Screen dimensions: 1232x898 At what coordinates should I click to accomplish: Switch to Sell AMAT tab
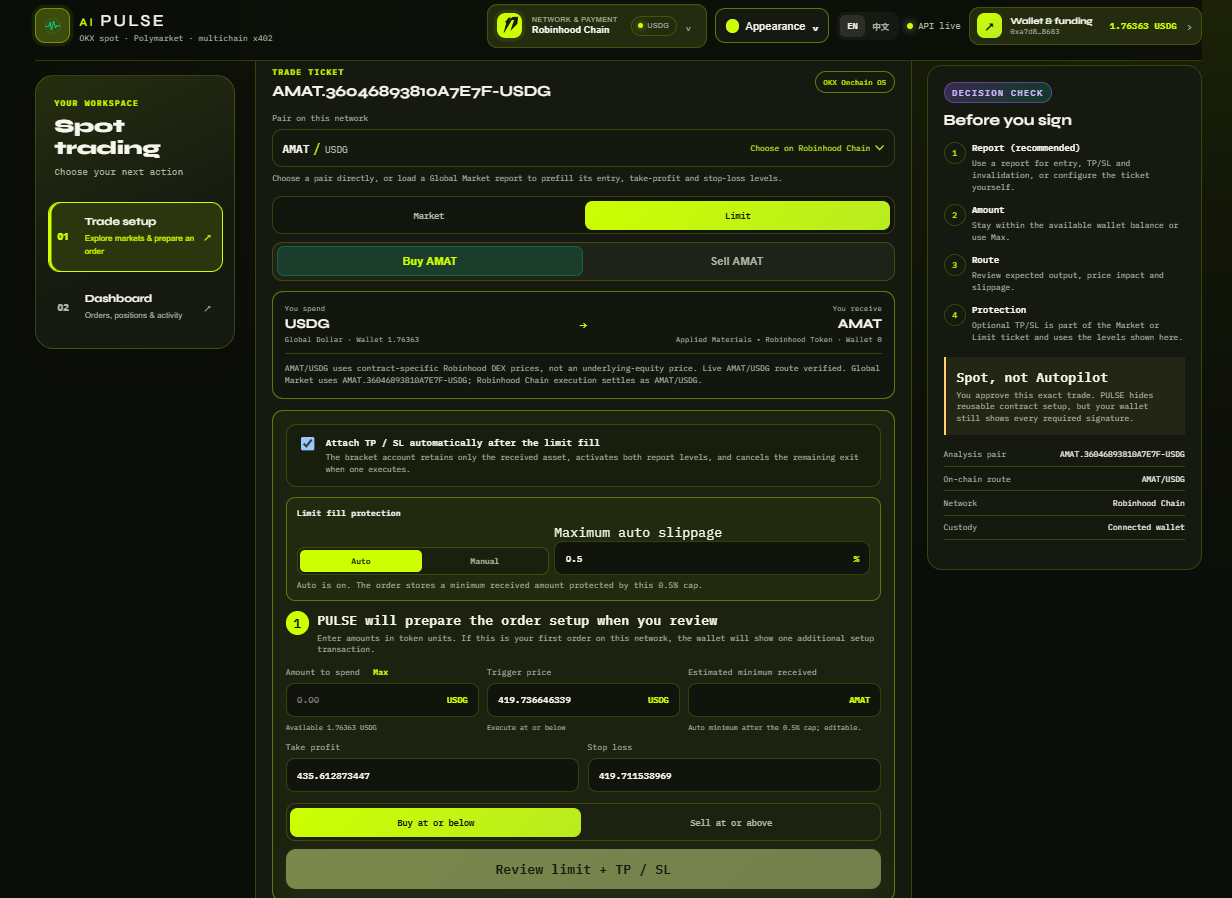tap(737, 261)
